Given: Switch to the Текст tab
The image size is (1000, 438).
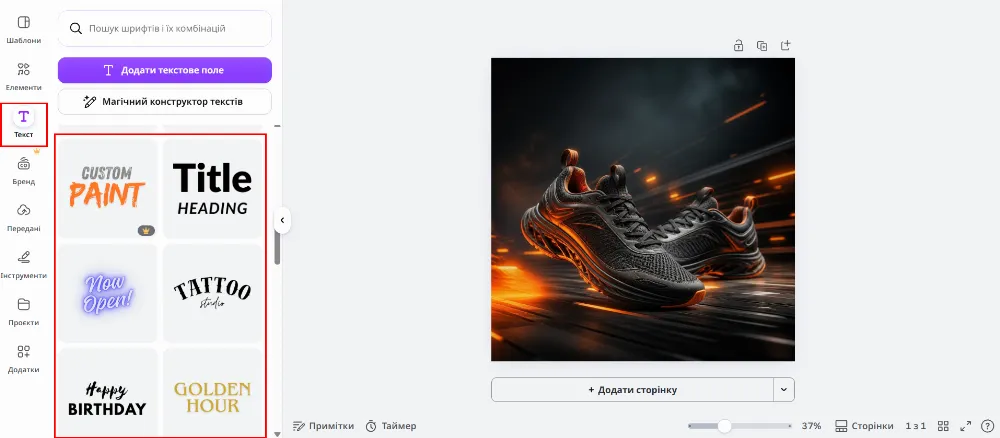Looking at the screenshot, I should [x=24, y=124].
